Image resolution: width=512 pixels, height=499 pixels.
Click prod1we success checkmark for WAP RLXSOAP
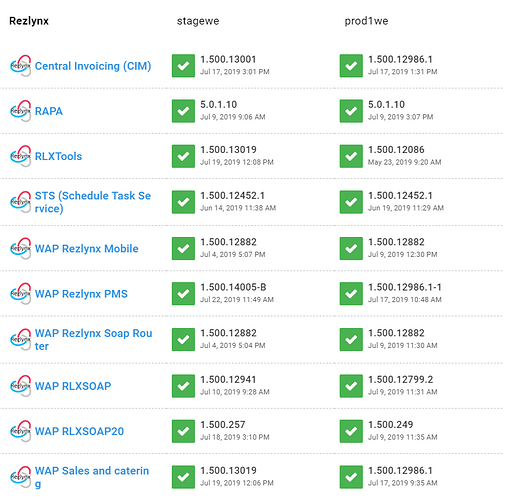[x=351, y=386]
